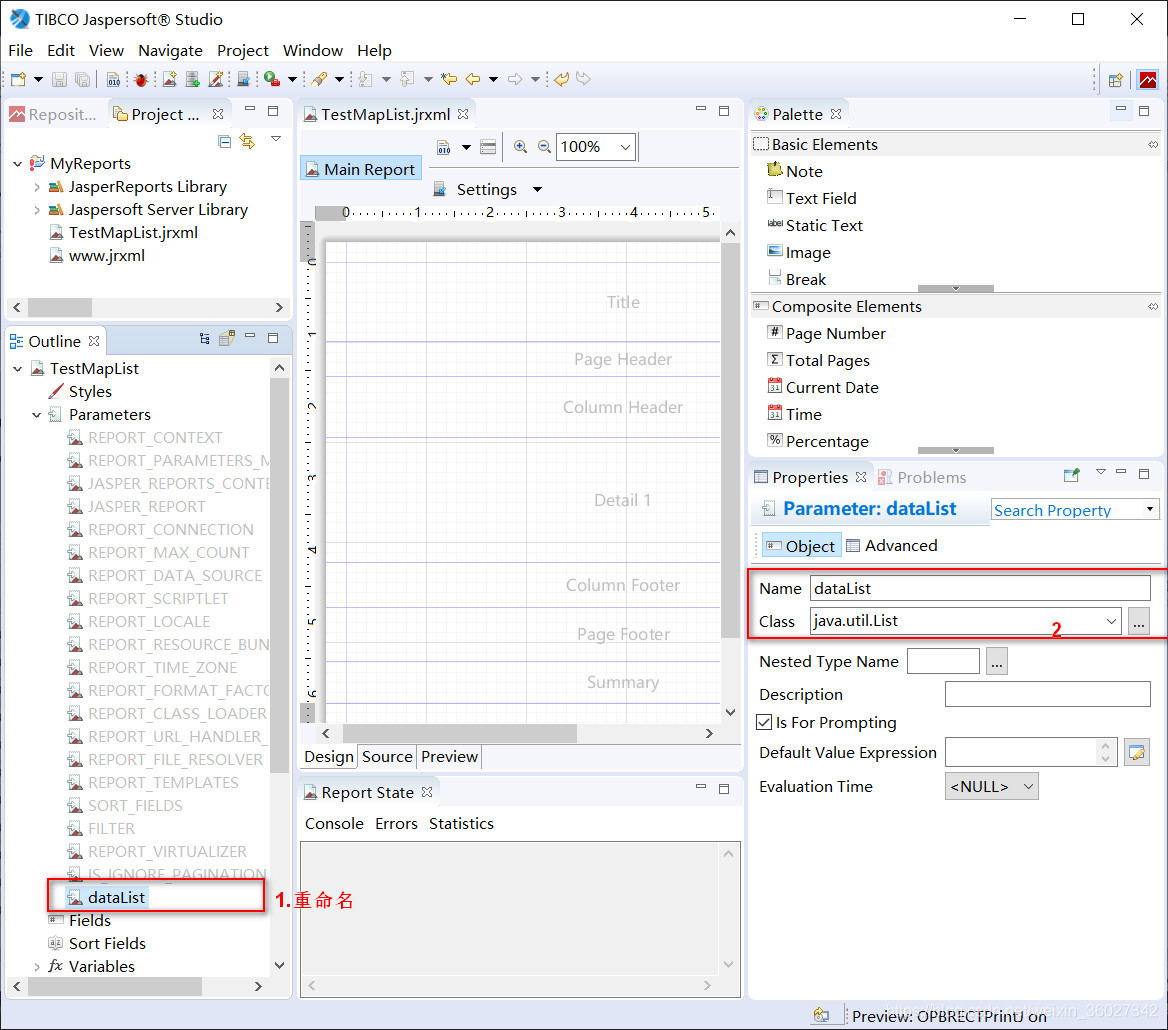
Task: Open the Navigate menu
Action: tap(170, 51)
